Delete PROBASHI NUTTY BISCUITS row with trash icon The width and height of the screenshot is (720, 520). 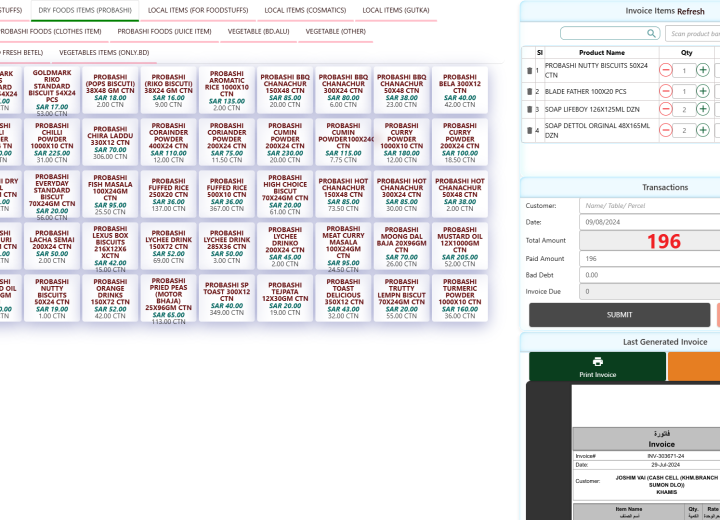(528, 71)
